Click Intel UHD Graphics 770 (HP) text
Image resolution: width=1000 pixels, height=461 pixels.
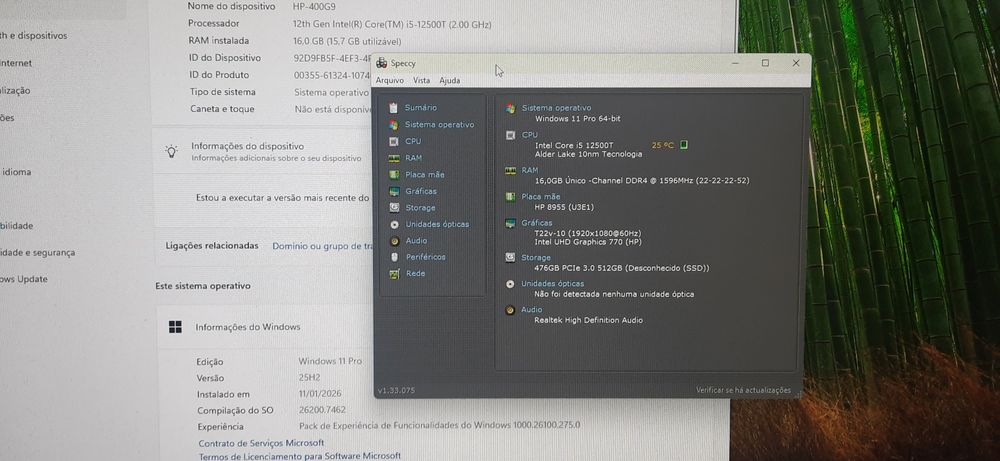[x=588, y=242]
